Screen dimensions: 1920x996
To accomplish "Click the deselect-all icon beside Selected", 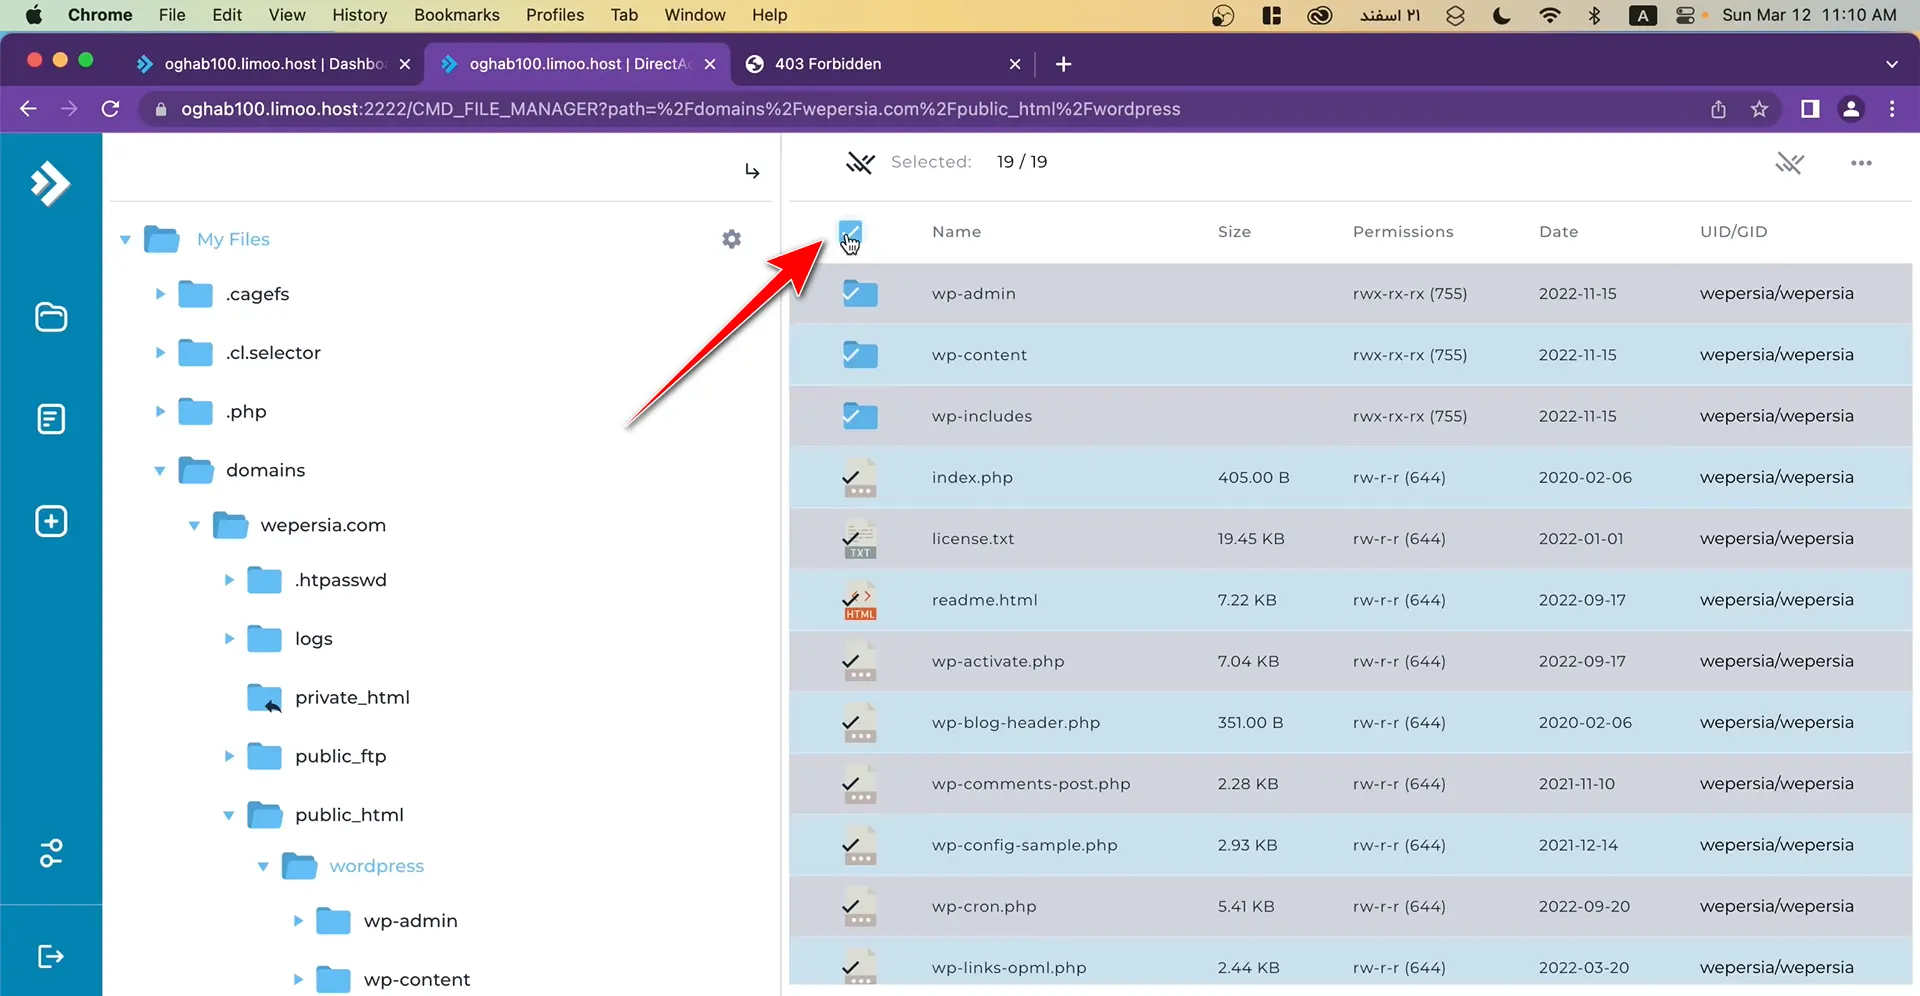I will [x=860, y=162].
